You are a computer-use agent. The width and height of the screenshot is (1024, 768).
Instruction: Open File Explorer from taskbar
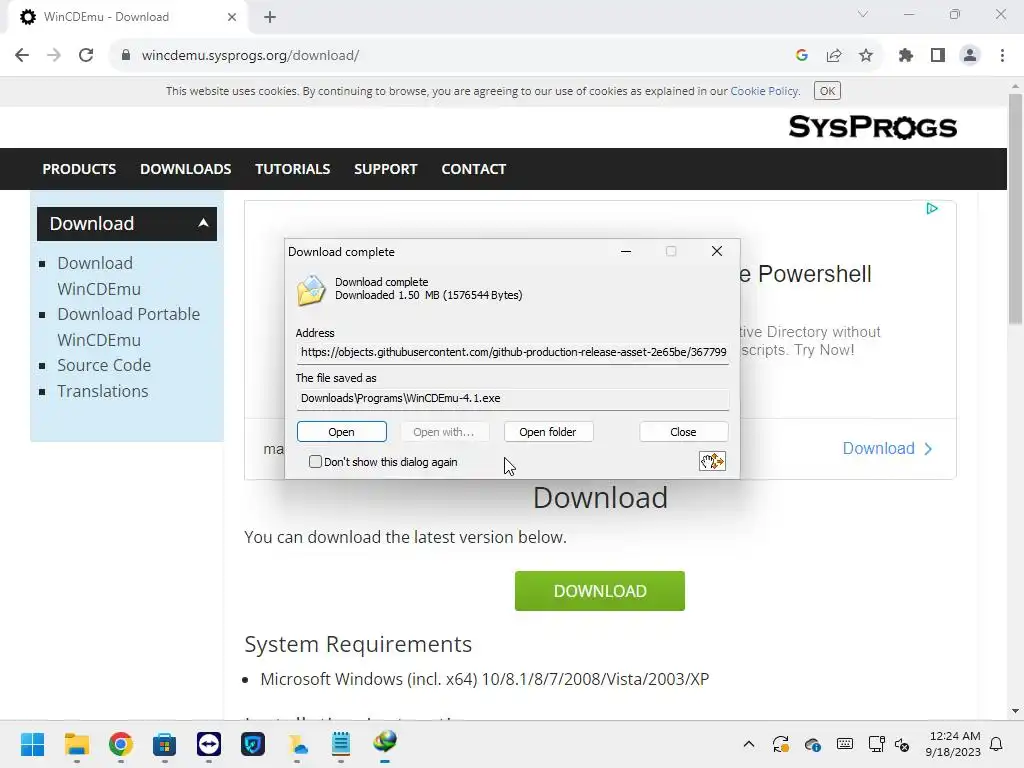coord(76,744)
